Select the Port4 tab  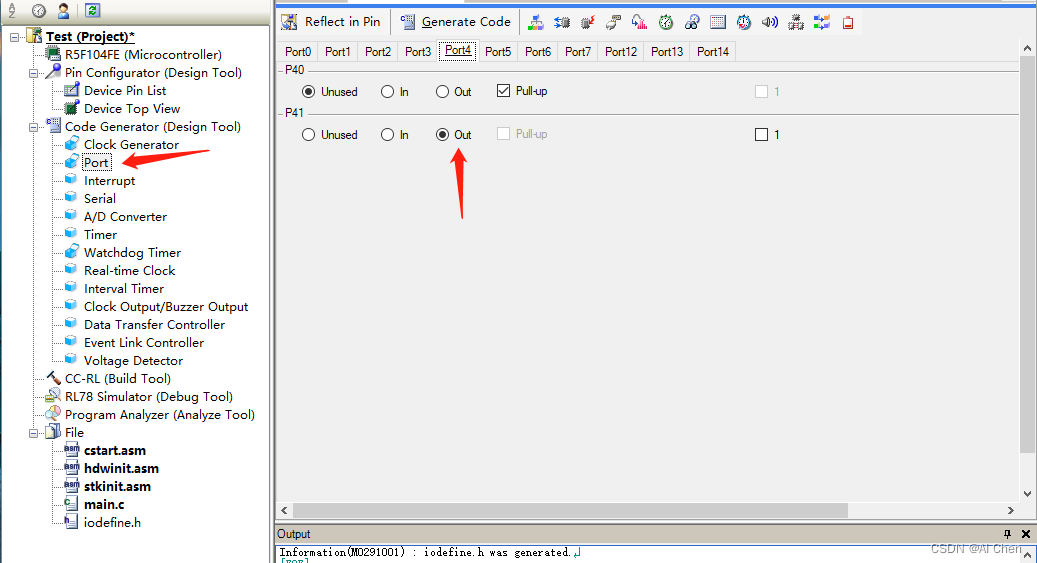[458, 50]
